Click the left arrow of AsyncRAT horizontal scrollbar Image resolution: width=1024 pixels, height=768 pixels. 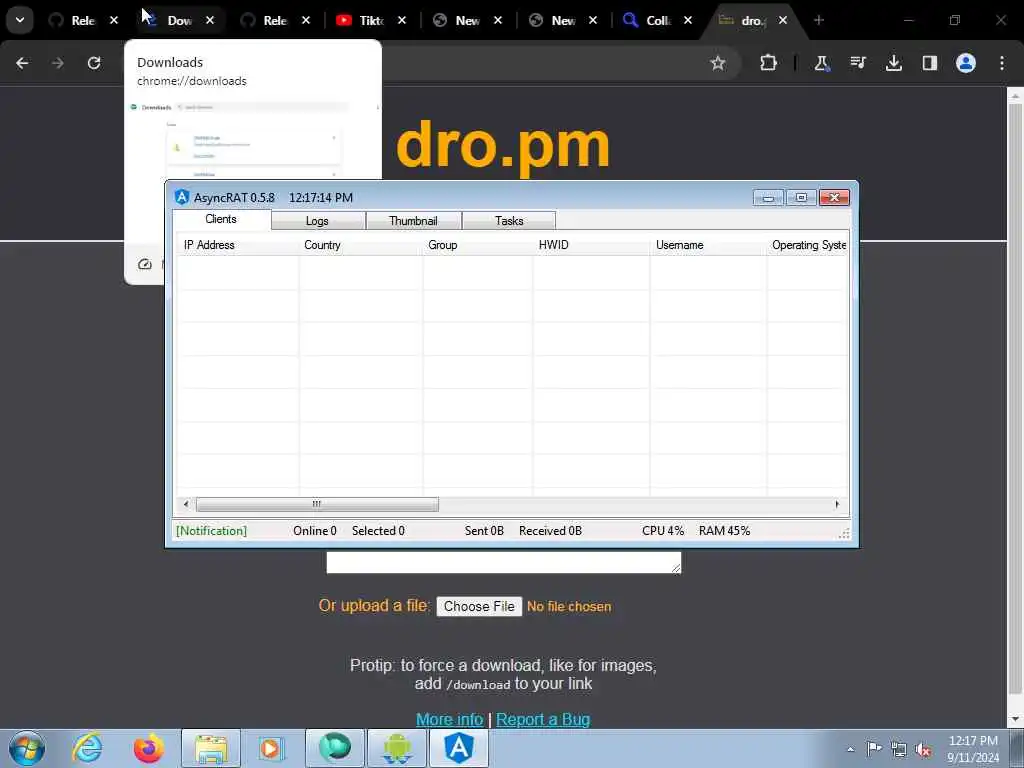(x=186, y=504)
